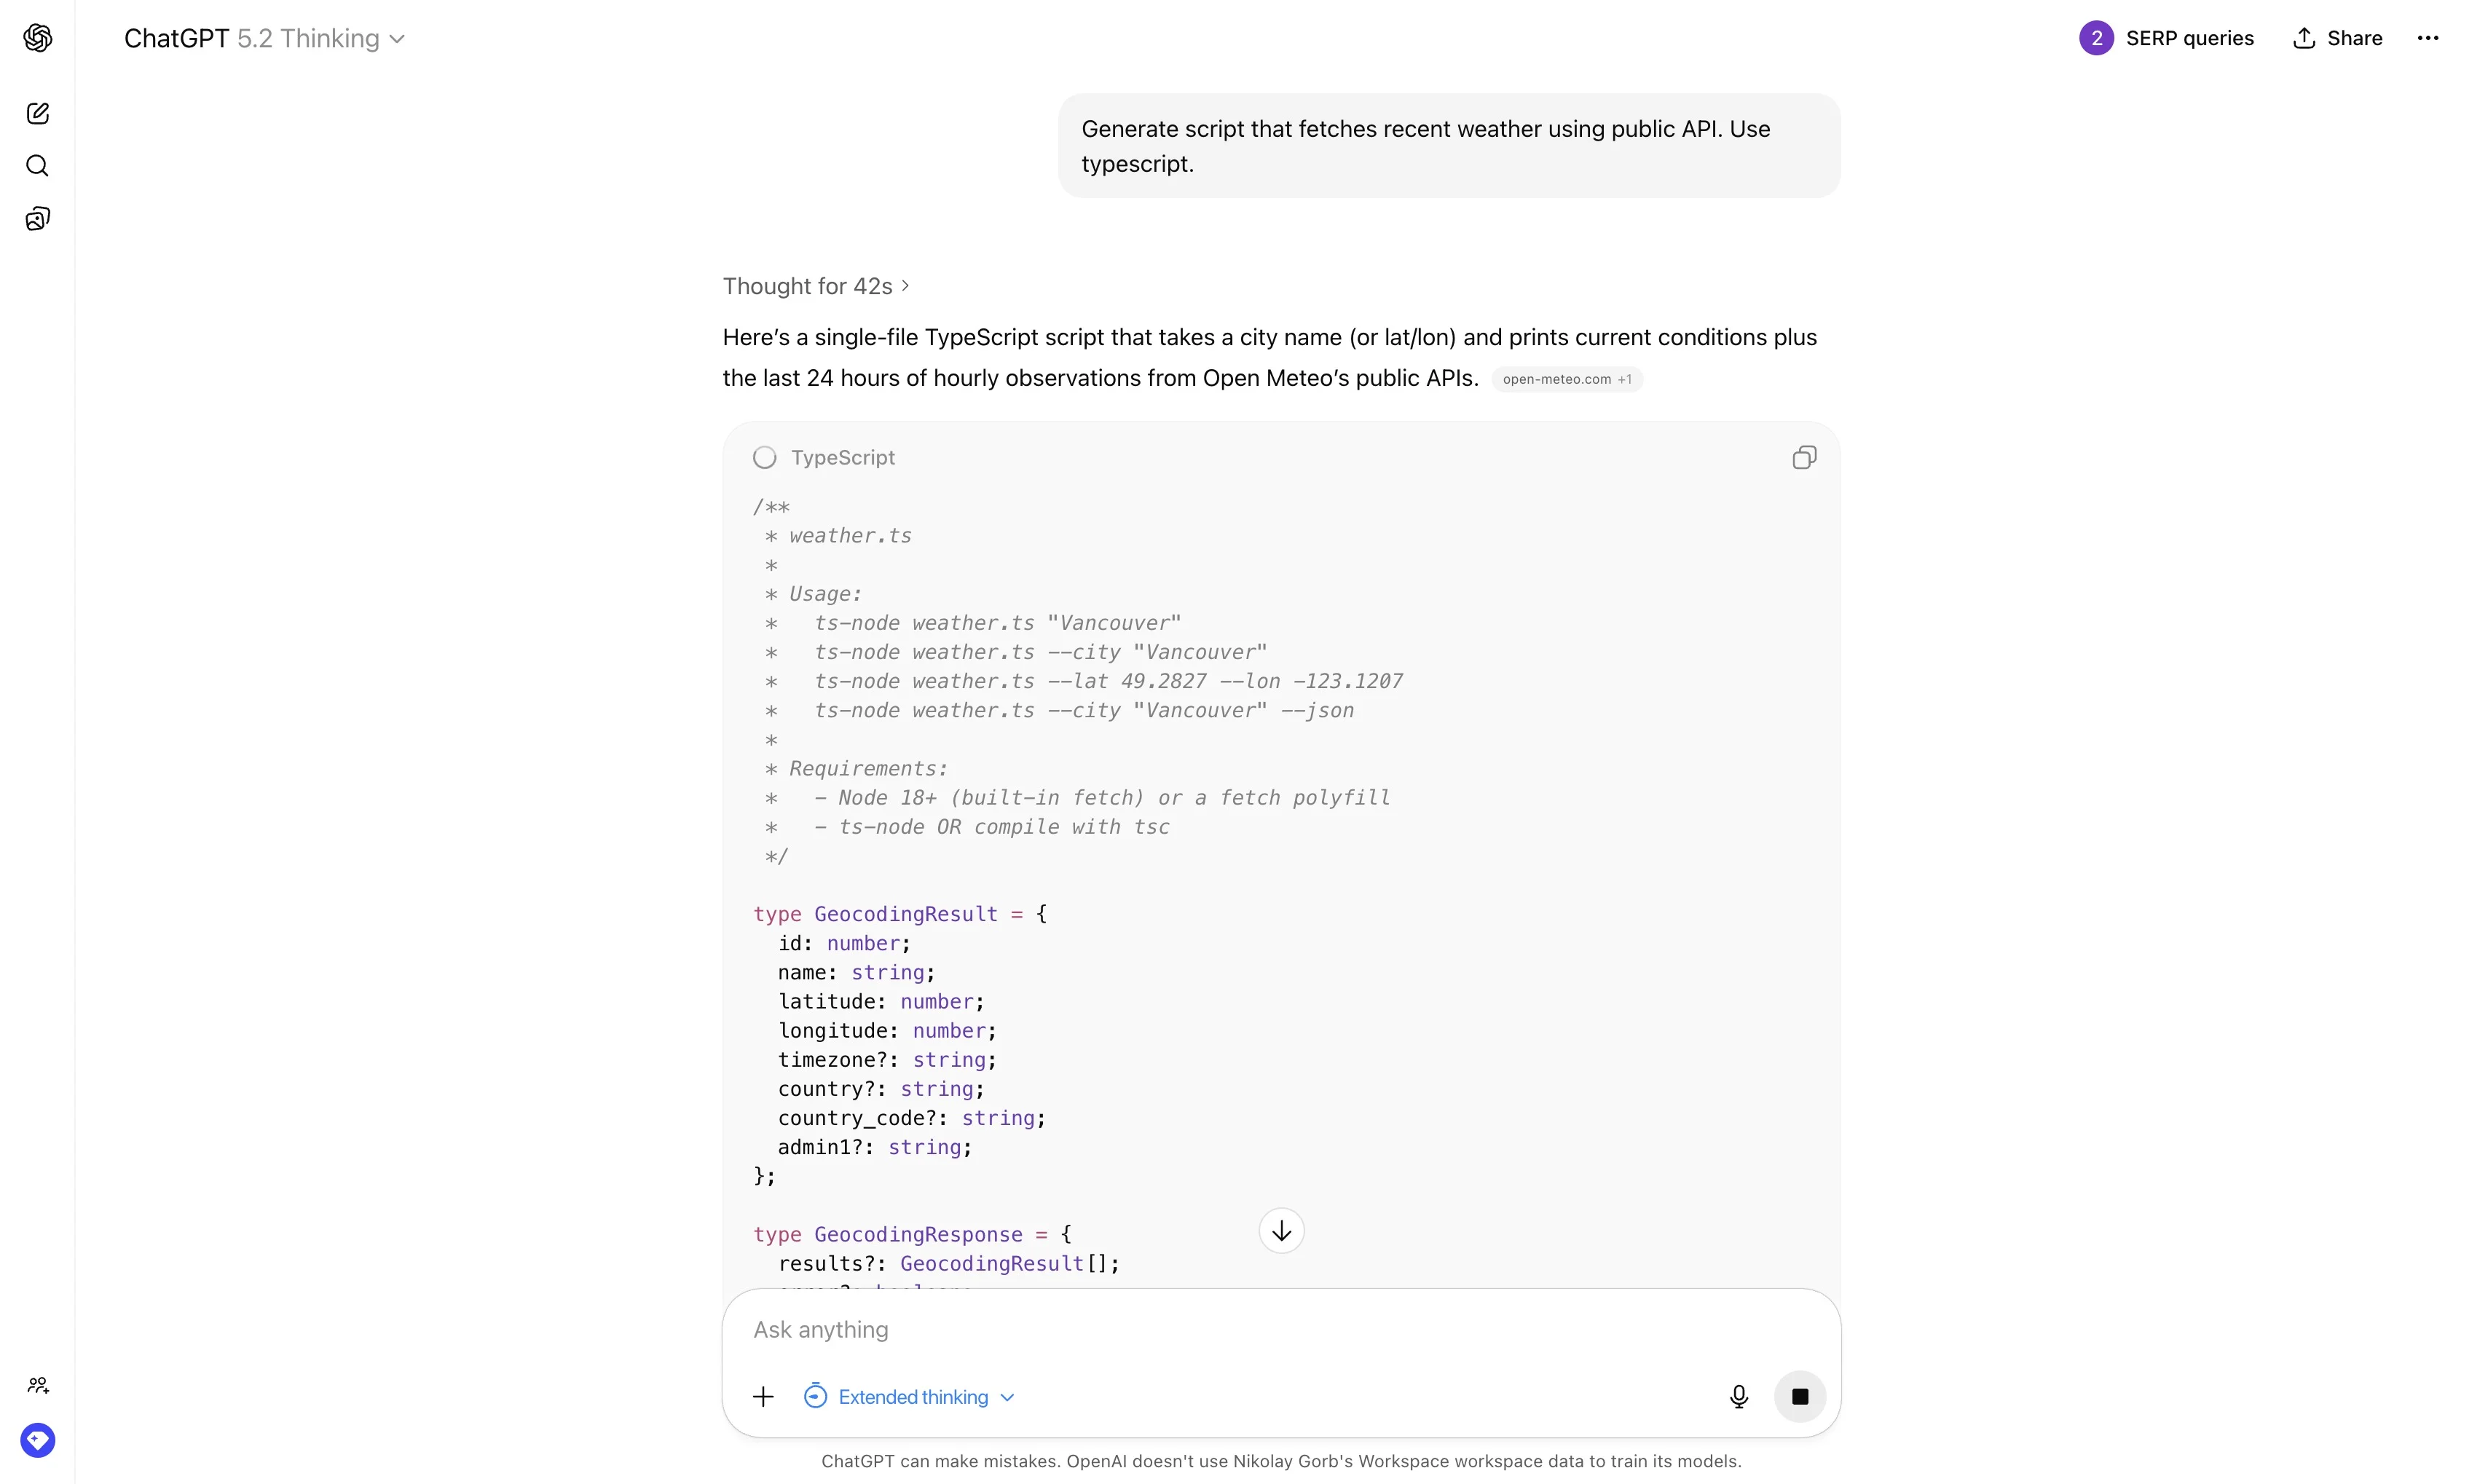Click the Share button
This screenshot has width=2488, height=1484.
pos(2338,38)
